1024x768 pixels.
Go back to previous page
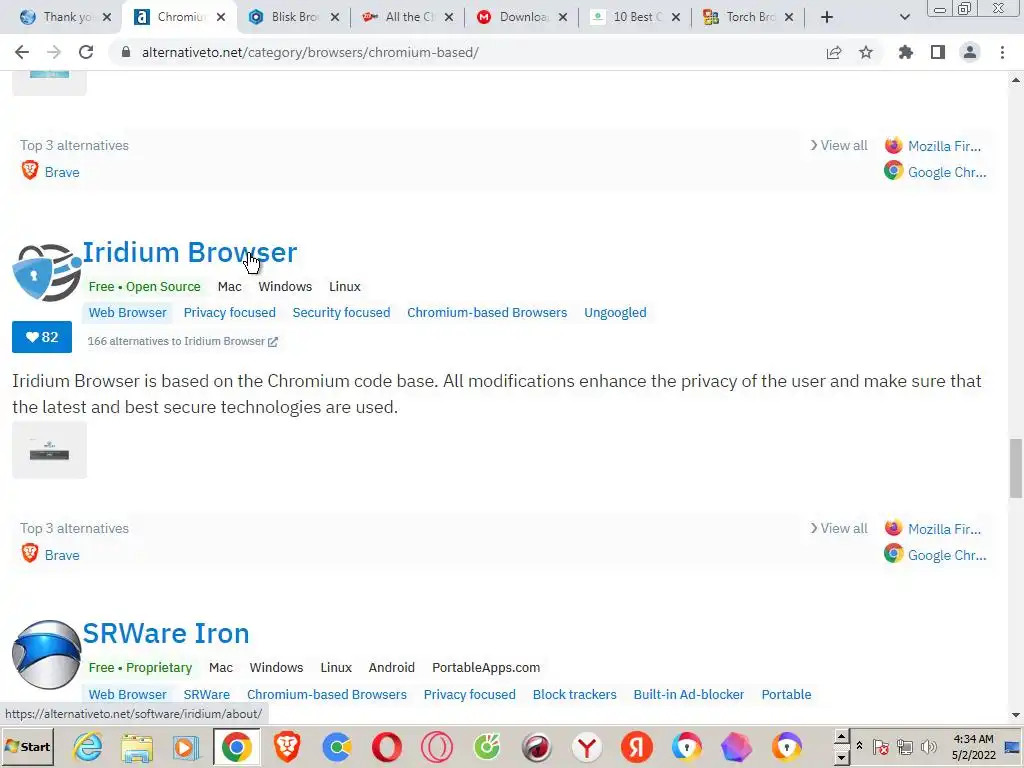point(22,52)
